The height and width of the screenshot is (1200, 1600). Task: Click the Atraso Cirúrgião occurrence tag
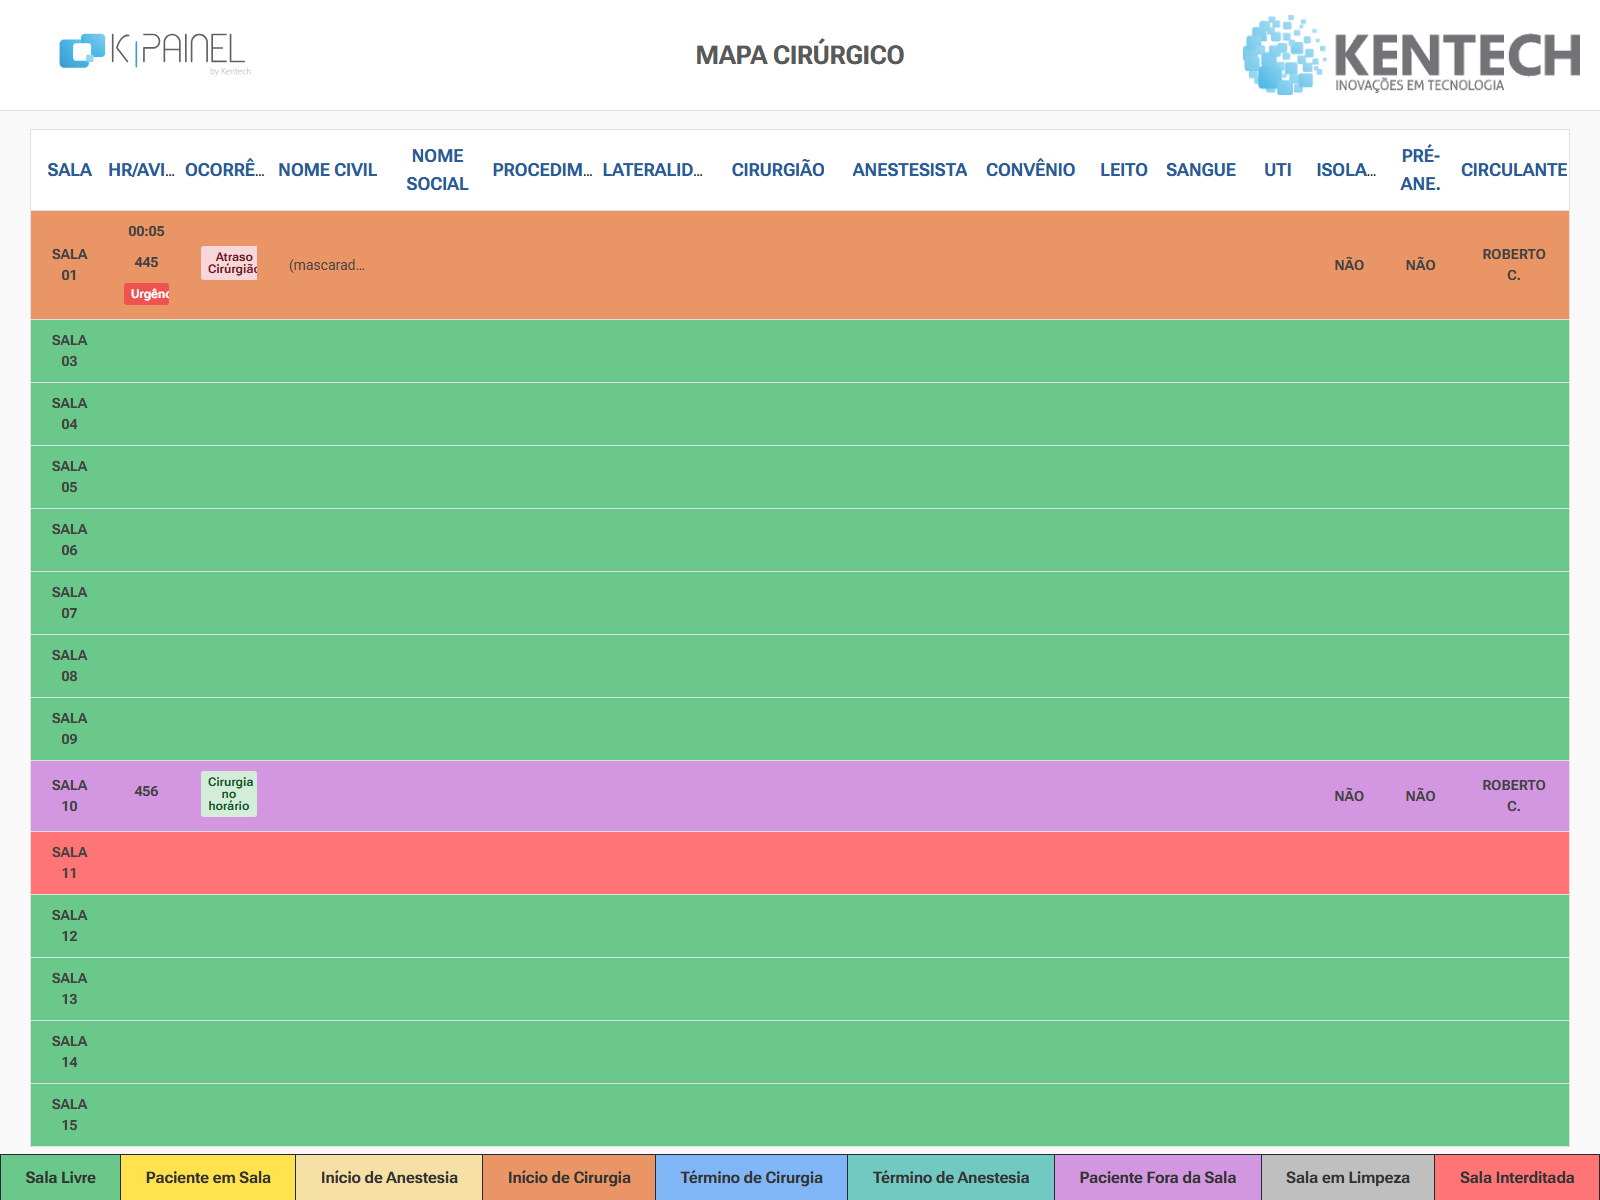[x=229, y=263]
